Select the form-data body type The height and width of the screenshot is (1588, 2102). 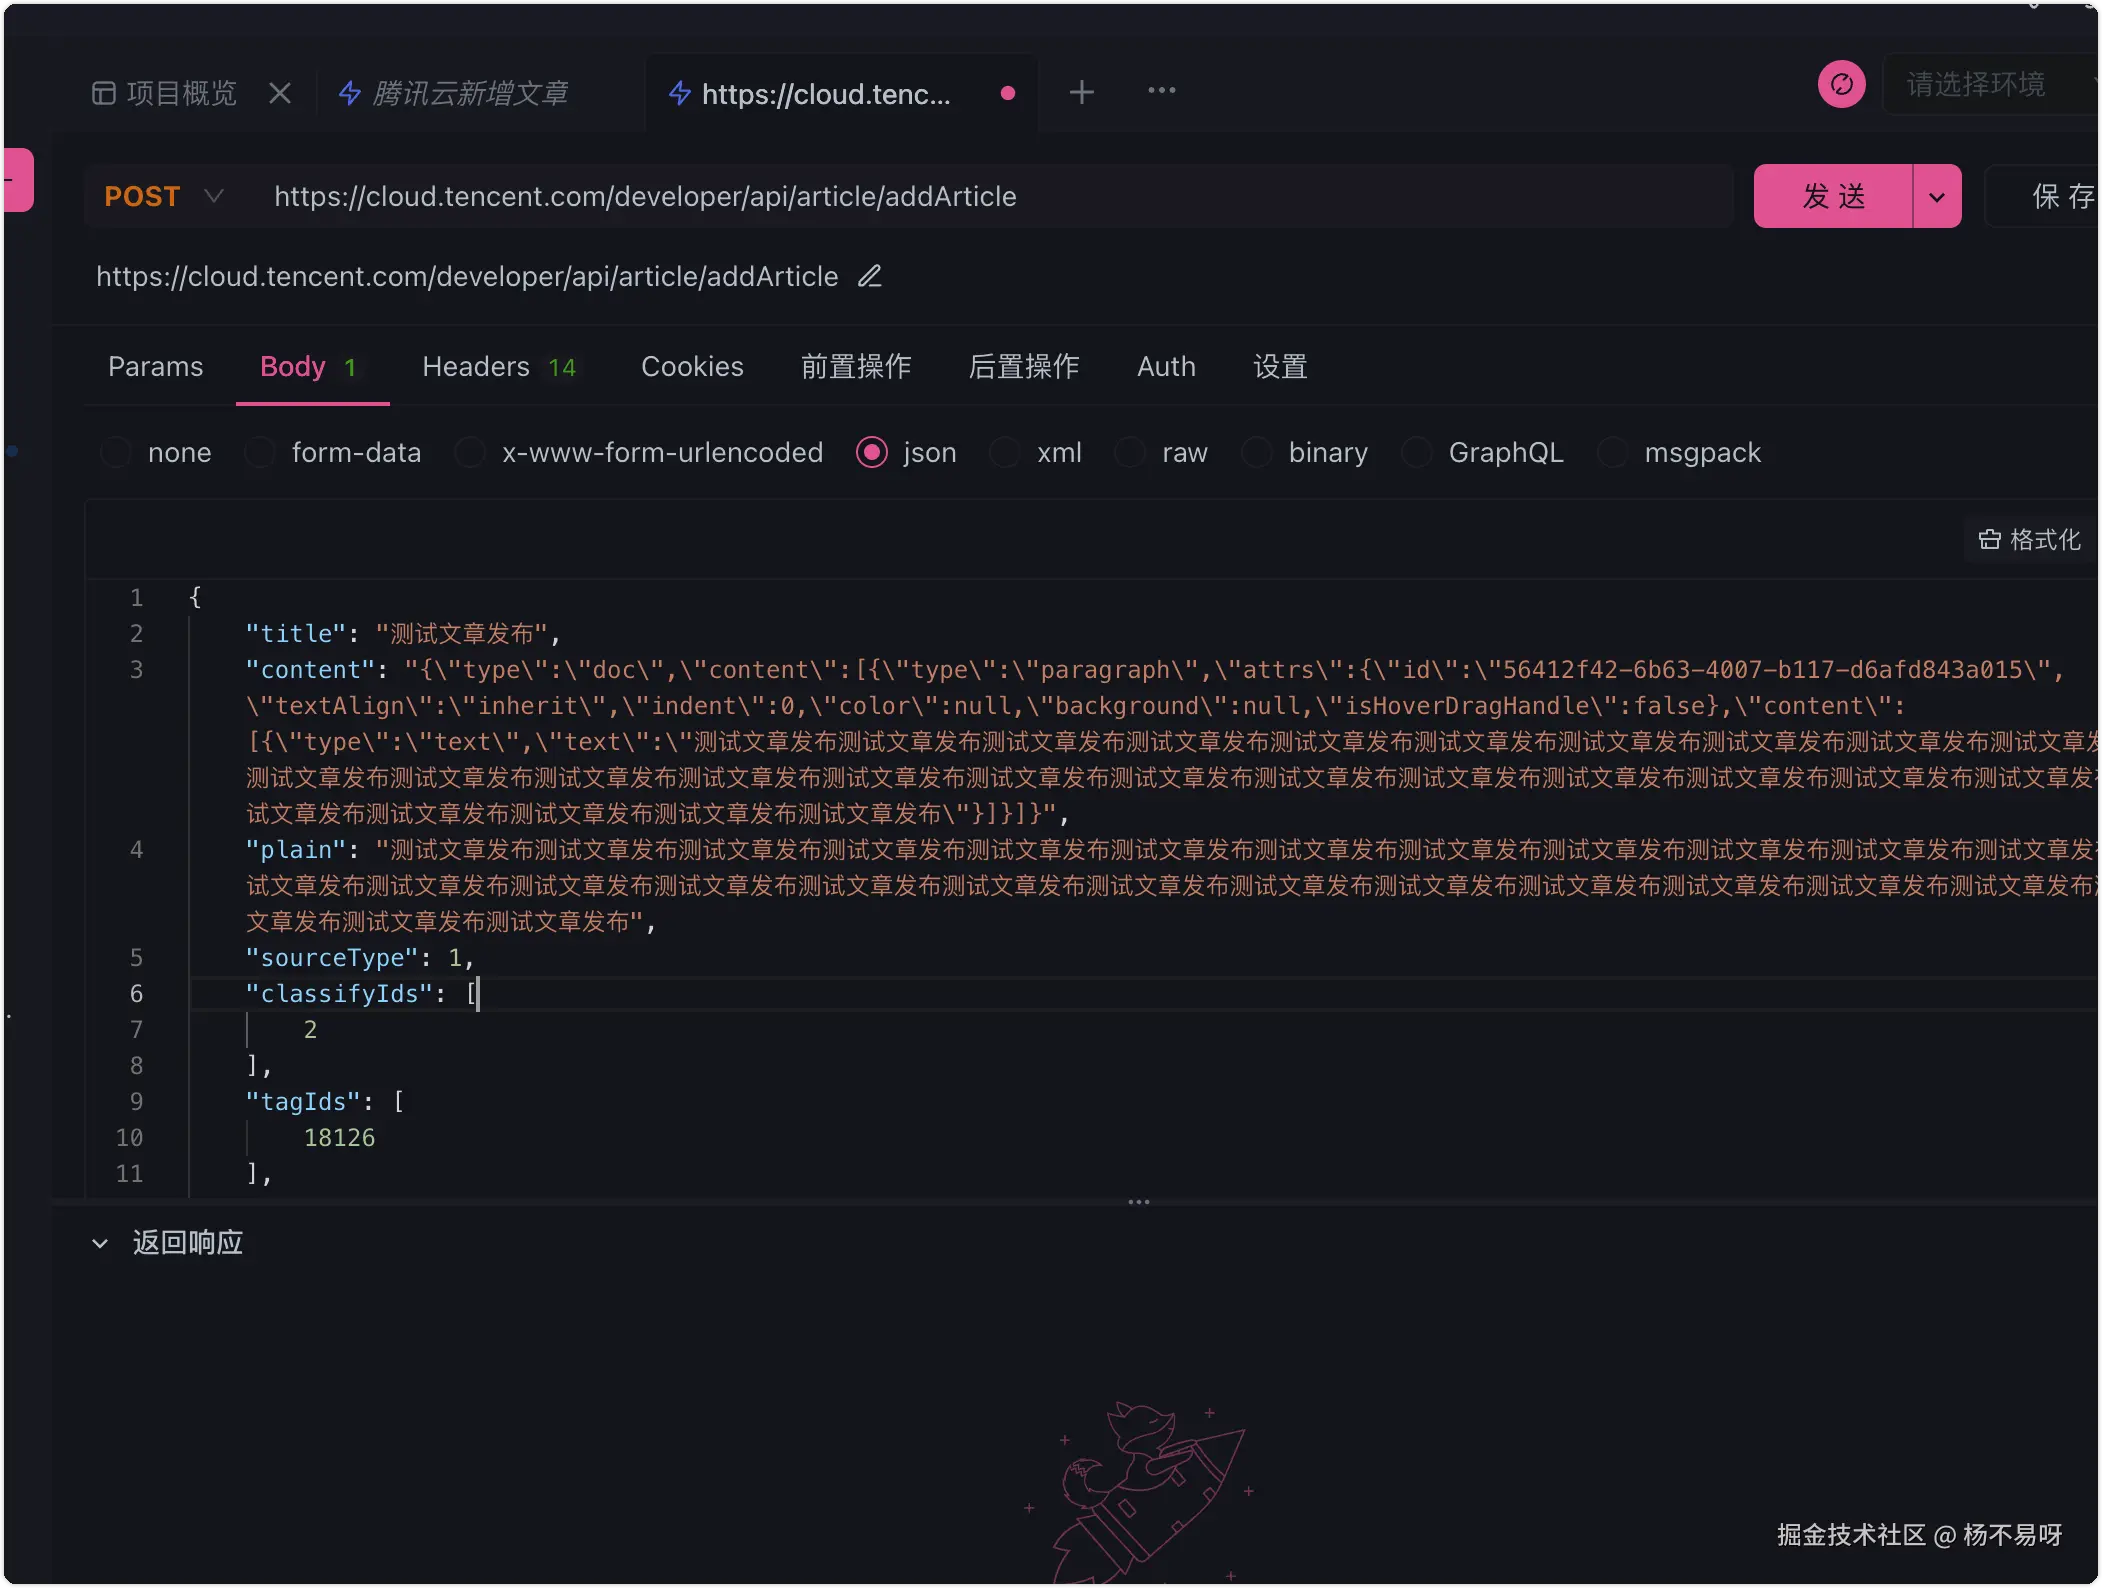pyautogui.click(x=261, y=453)
